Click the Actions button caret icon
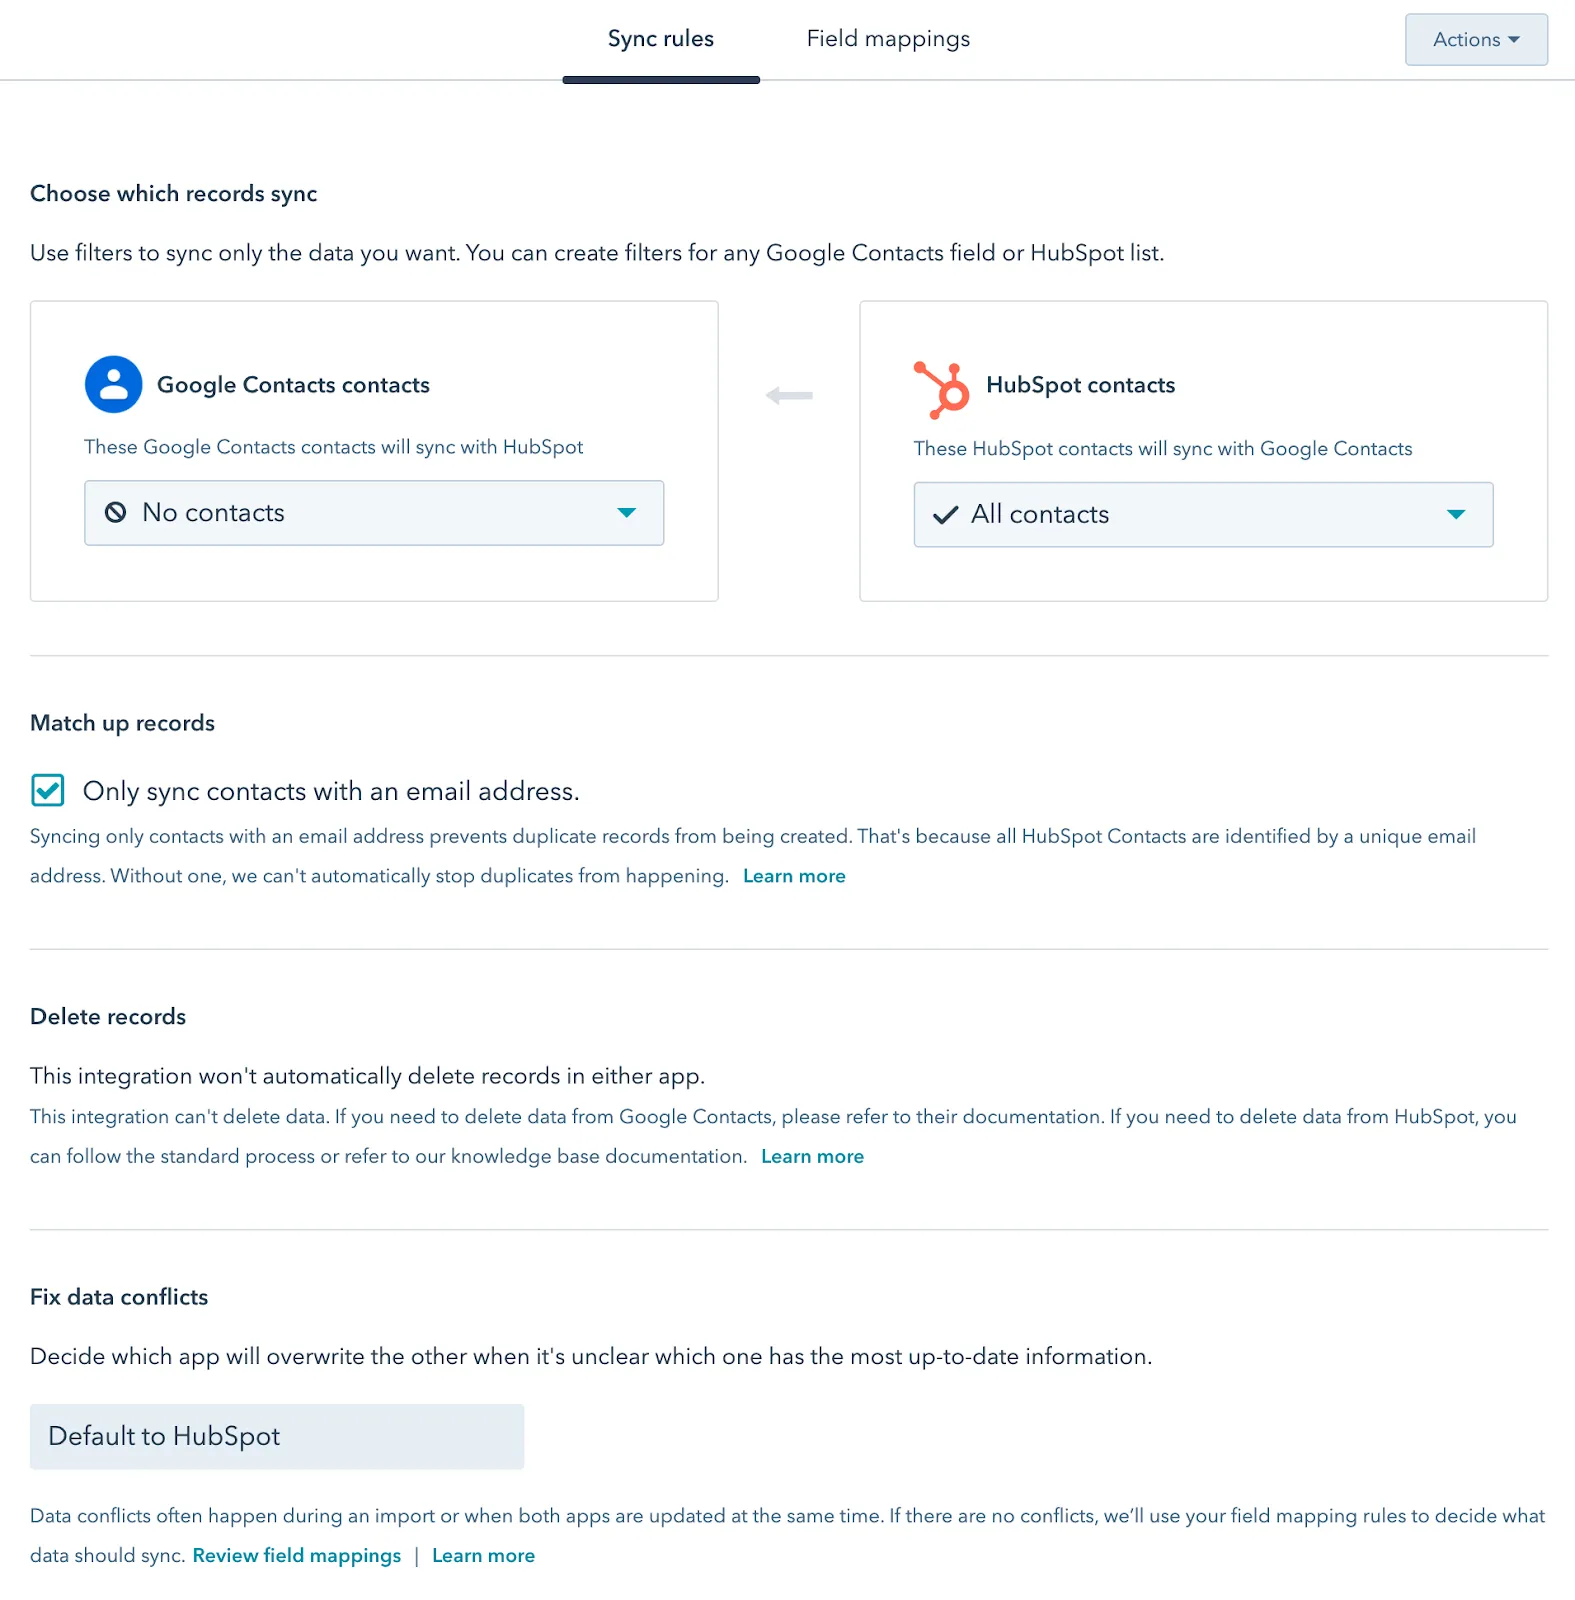 pyautogui.click(x=1514, y=40)
